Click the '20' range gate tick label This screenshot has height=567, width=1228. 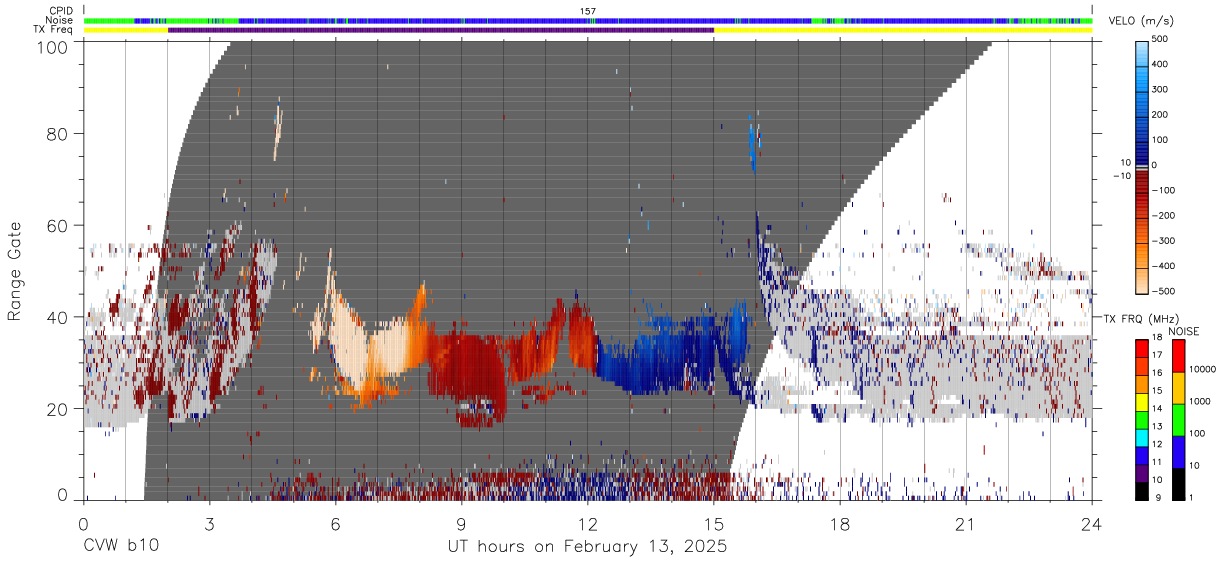coord(59,409)
